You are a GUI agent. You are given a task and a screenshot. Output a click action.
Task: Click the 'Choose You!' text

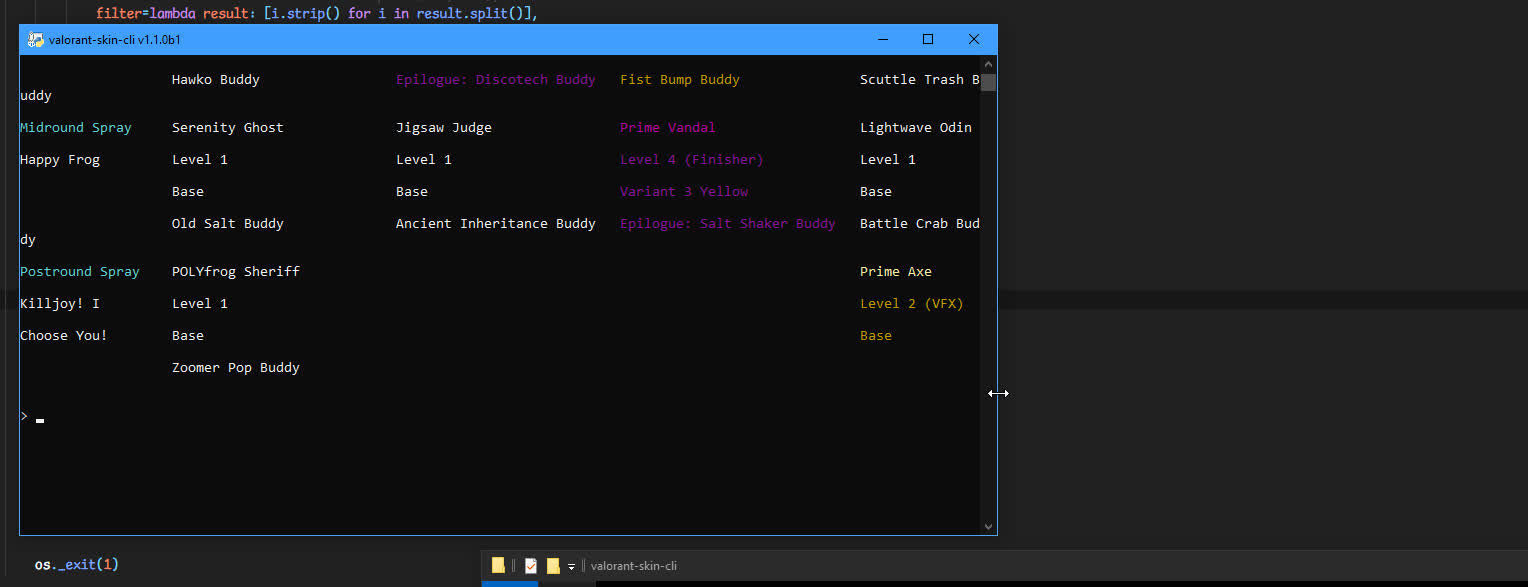click(64, 336)
